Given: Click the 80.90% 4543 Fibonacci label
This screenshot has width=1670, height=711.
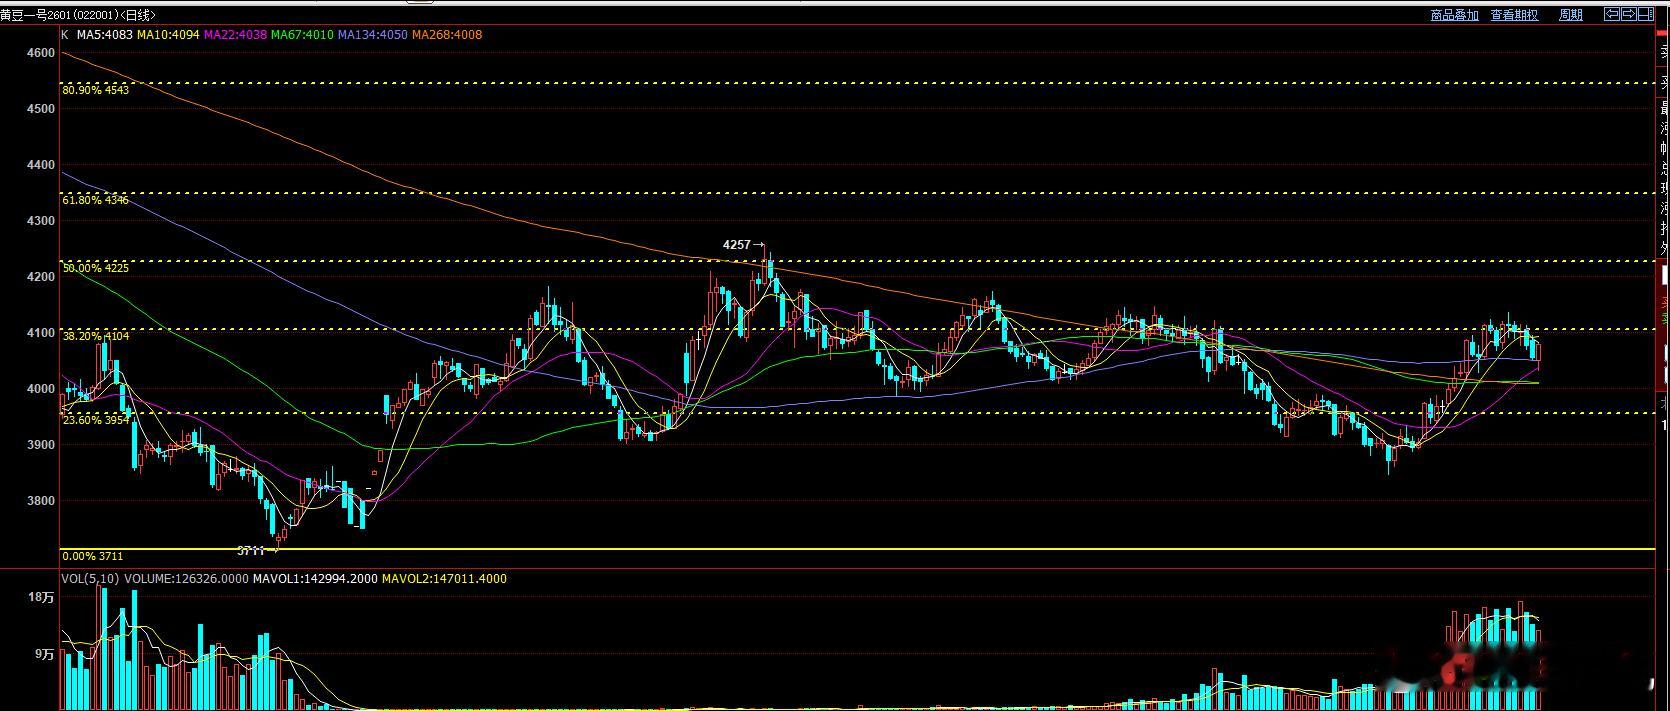Looking at the screenshot, I should point(95,90).
